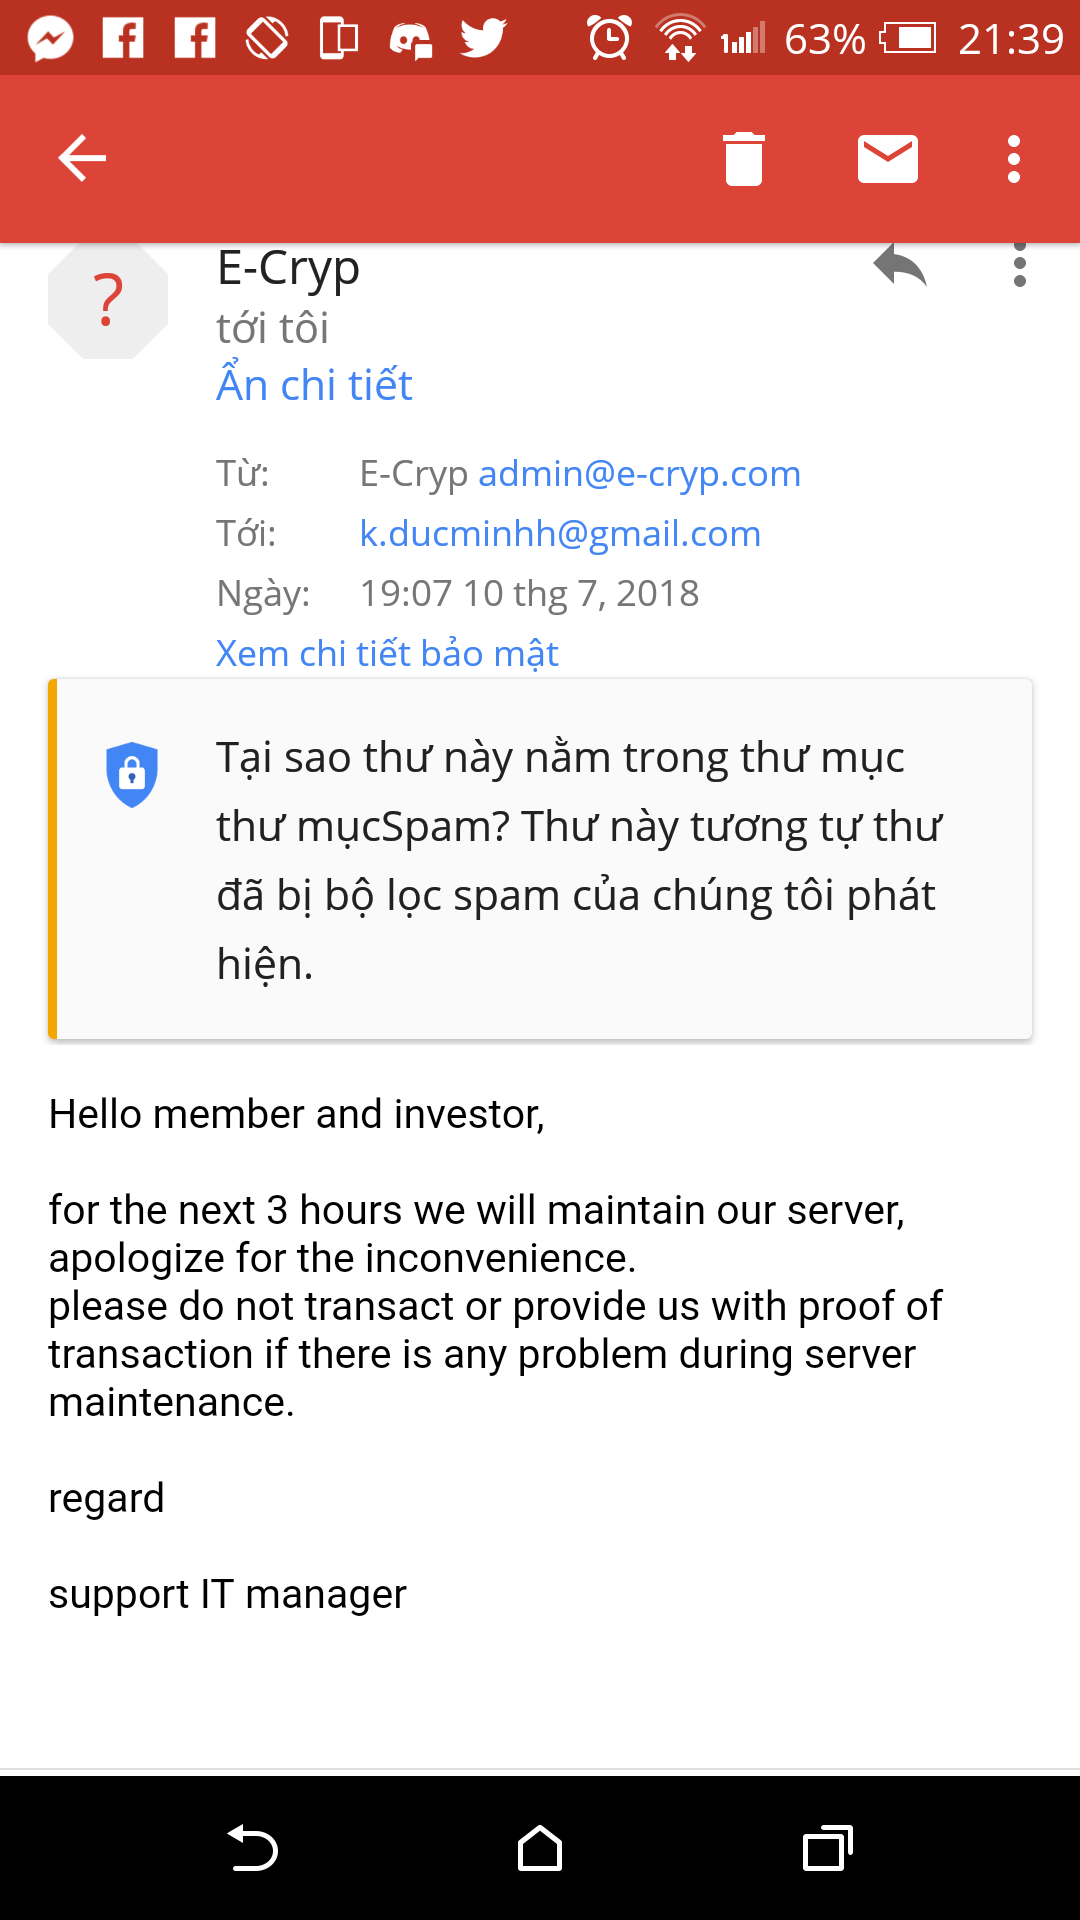Image resolution: width=1080 pixels, height=1920 pixels.
Task: Tap the sender name E-Cryp header
Action: [288, 268]
